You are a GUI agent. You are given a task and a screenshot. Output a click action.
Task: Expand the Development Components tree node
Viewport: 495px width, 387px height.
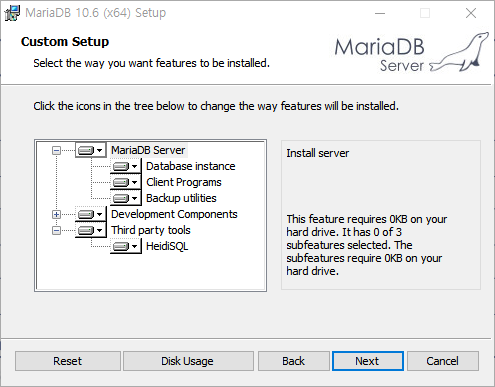[56, 214]
